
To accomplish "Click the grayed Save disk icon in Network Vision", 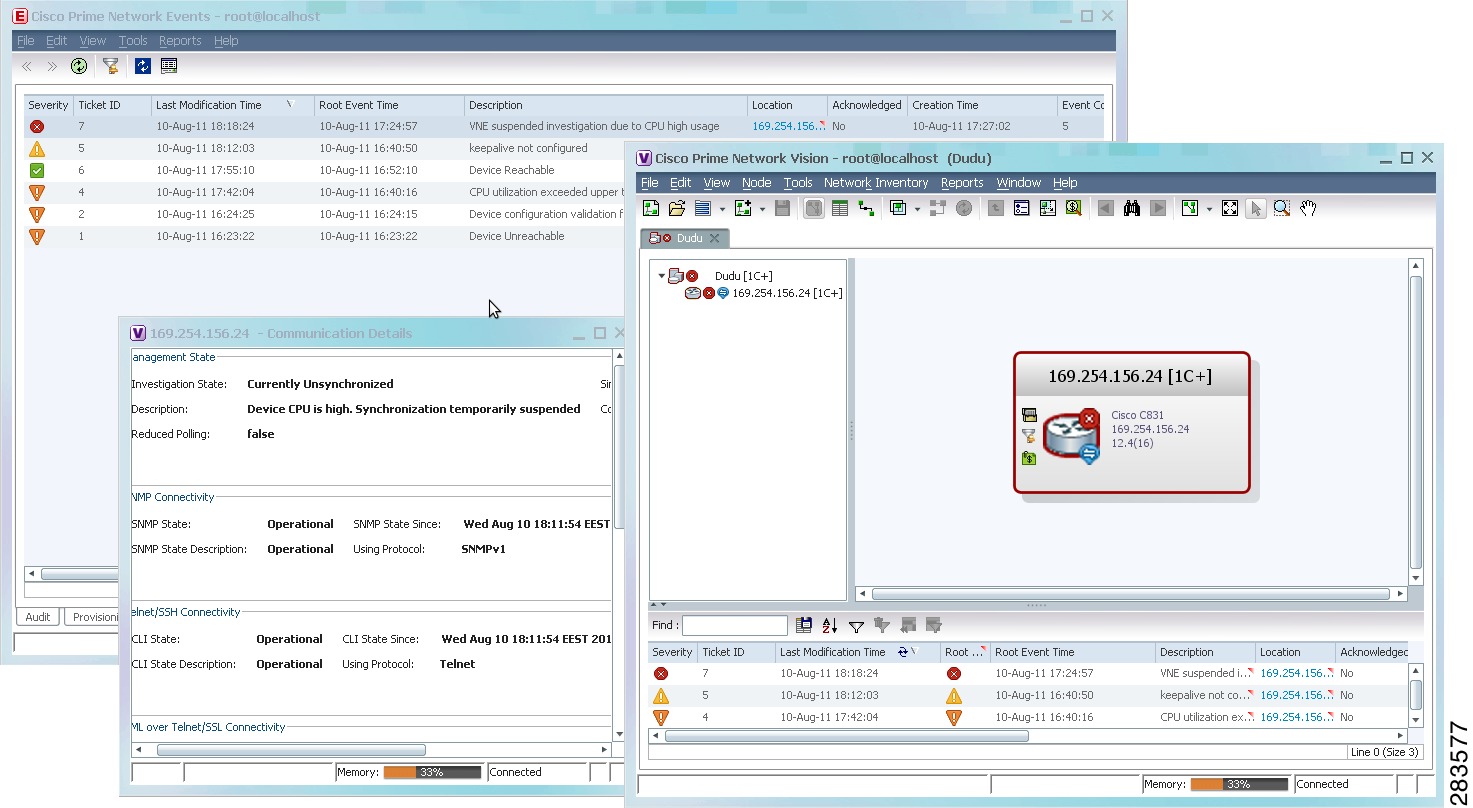I will click(783, 208).
